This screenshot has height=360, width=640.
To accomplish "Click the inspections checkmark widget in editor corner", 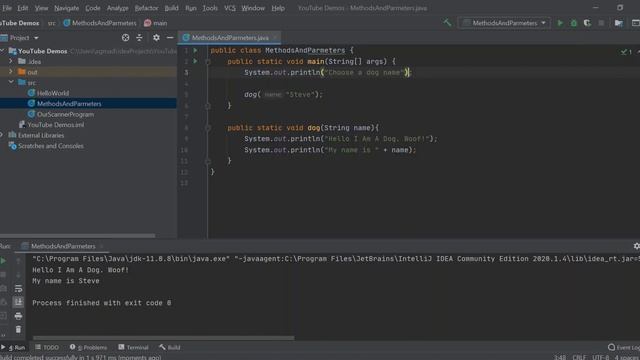I will (626, 52).
